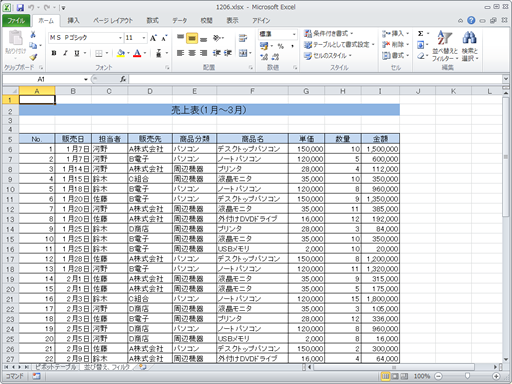Screen dimensions: 512x384
Task: Toggle bold formatting
Action: pos(54,53)
